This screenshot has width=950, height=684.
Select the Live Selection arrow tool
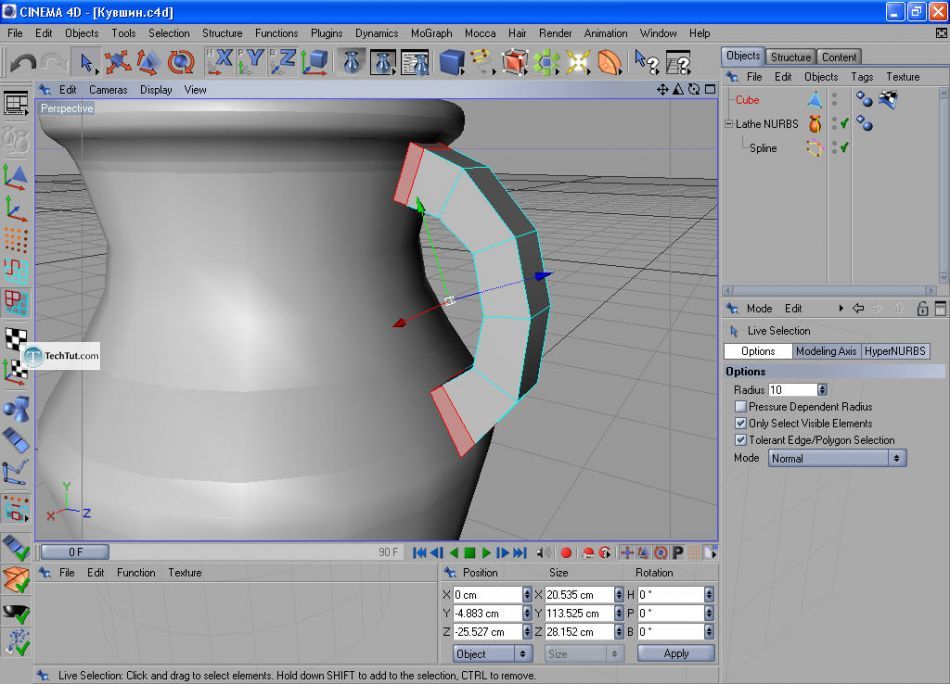87,63
